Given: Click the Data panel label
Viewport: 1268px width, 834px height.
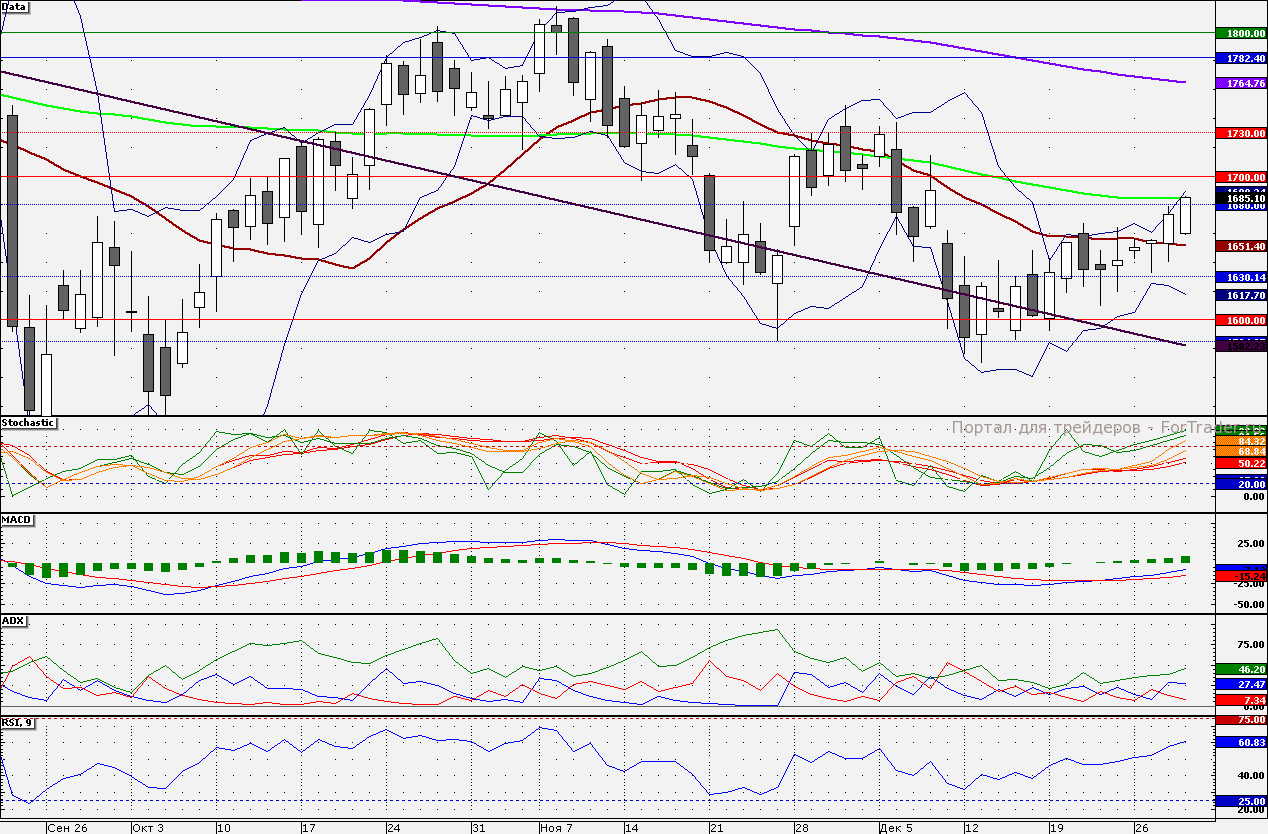Looking at the screenshot, I should coord(15,6).
